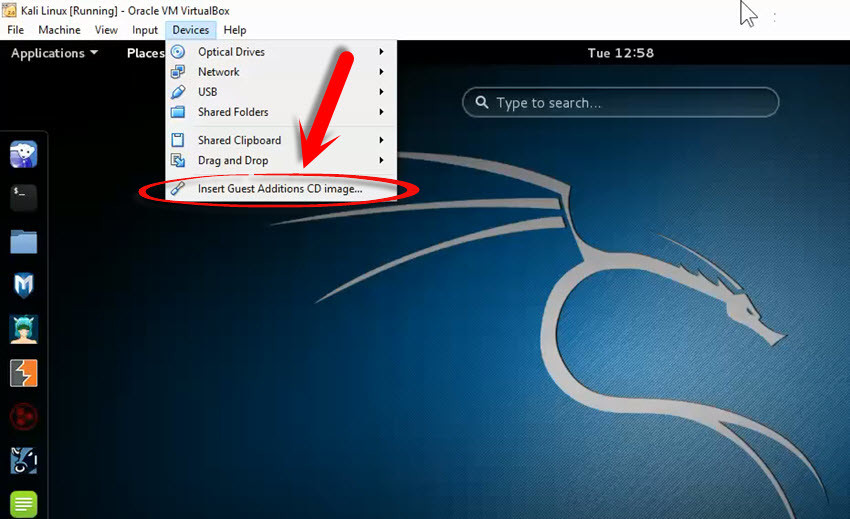Open the Help menu
Screen dimensions: 850x519
tap(235, 30)
